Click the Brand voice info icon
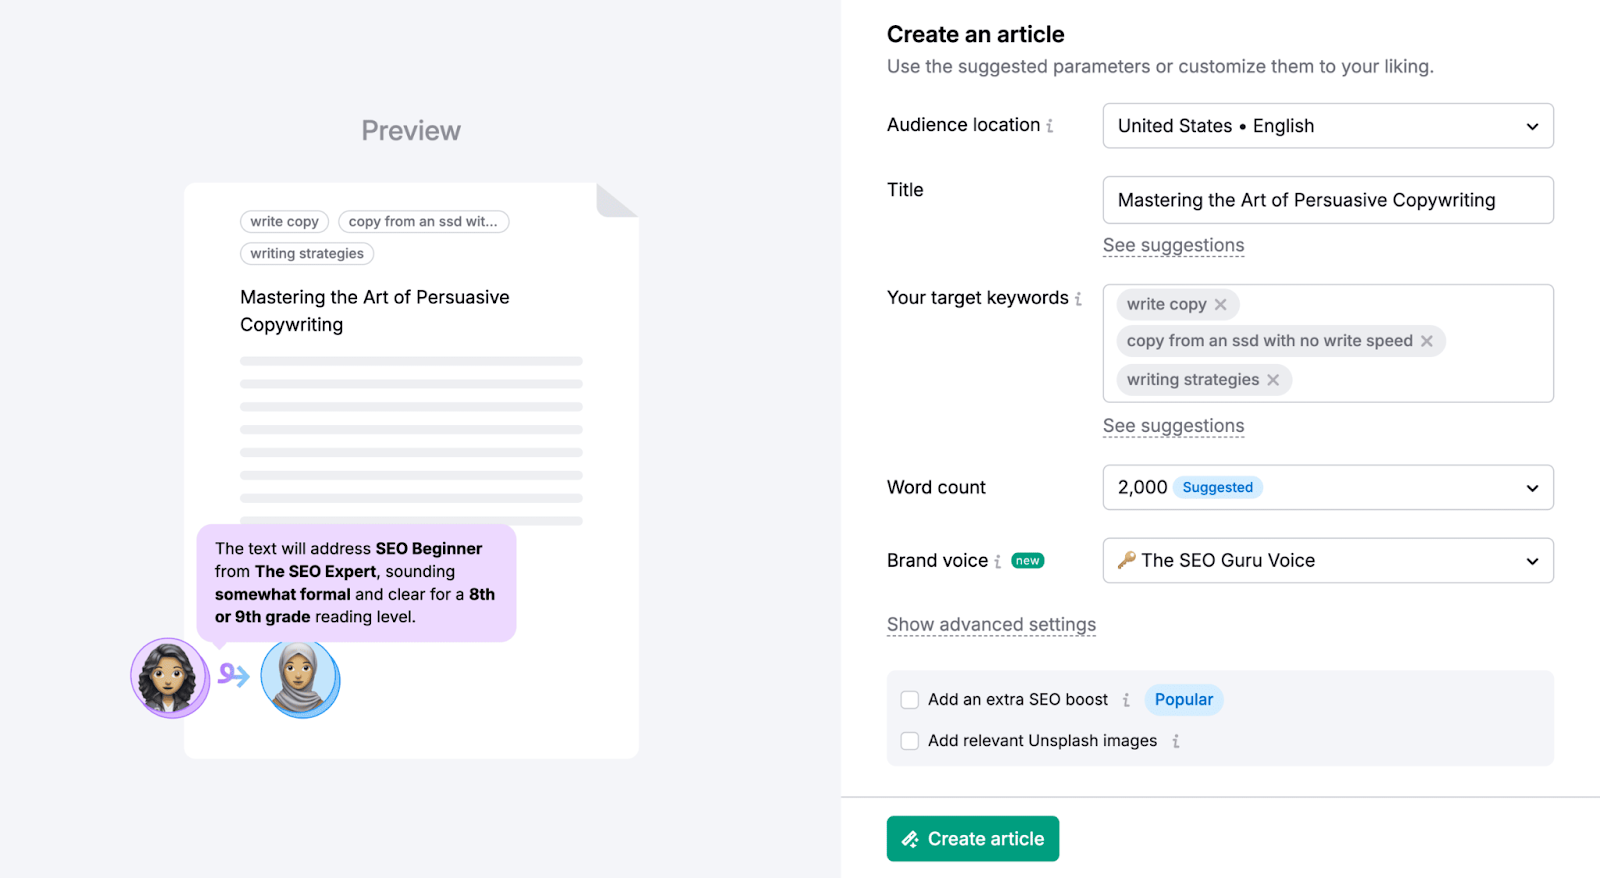The width and height of the screenshot is (1600, 878). pos(998,561)
